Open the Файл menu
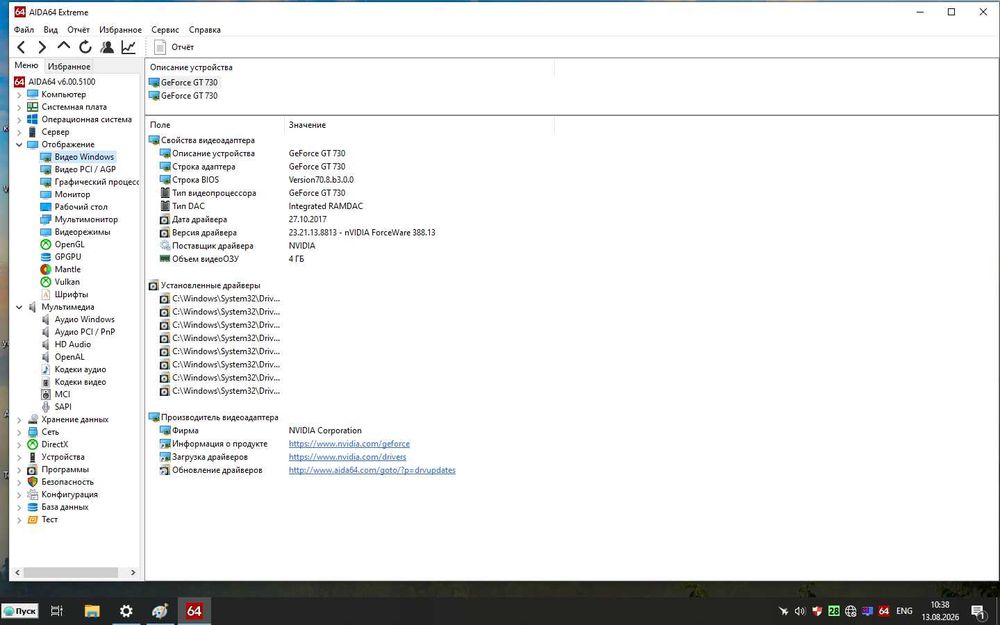This screenshot has height=625, width=1000. coord(24,29)
